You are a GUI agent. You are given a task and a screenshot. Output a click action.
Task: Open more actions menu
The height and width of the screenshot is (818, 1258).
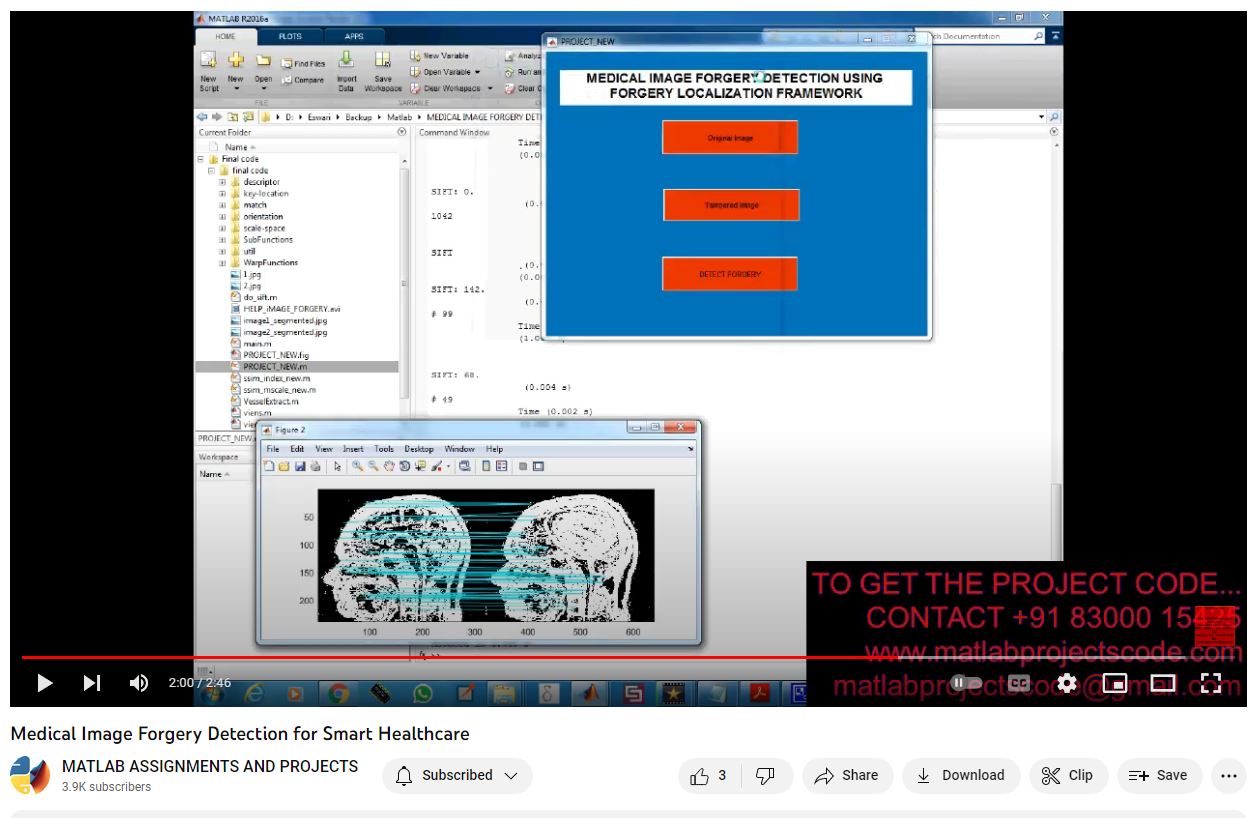pyautogui.click(x=1229, y=775)
